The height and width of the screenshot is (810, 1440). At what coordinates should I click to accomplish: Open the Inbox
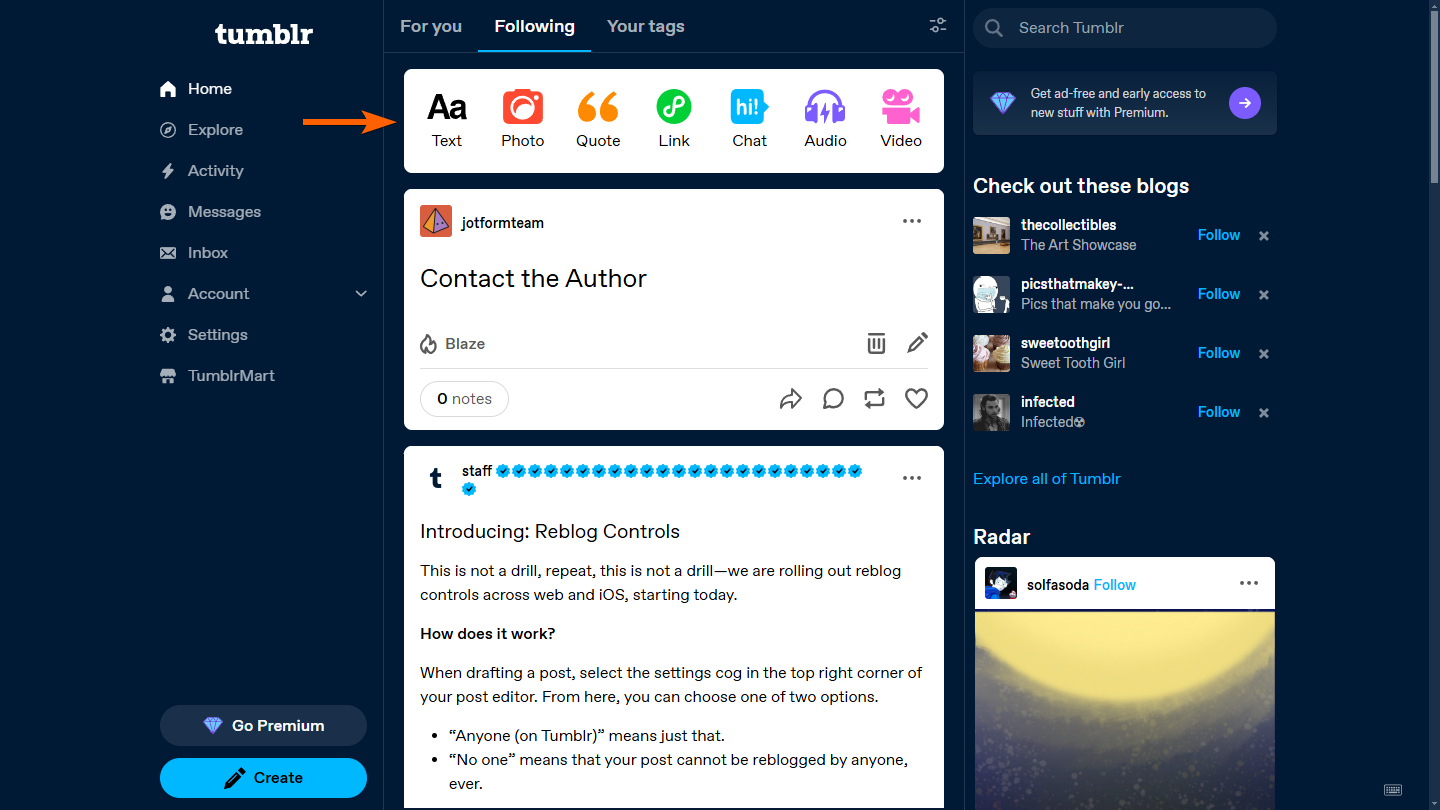194,253
